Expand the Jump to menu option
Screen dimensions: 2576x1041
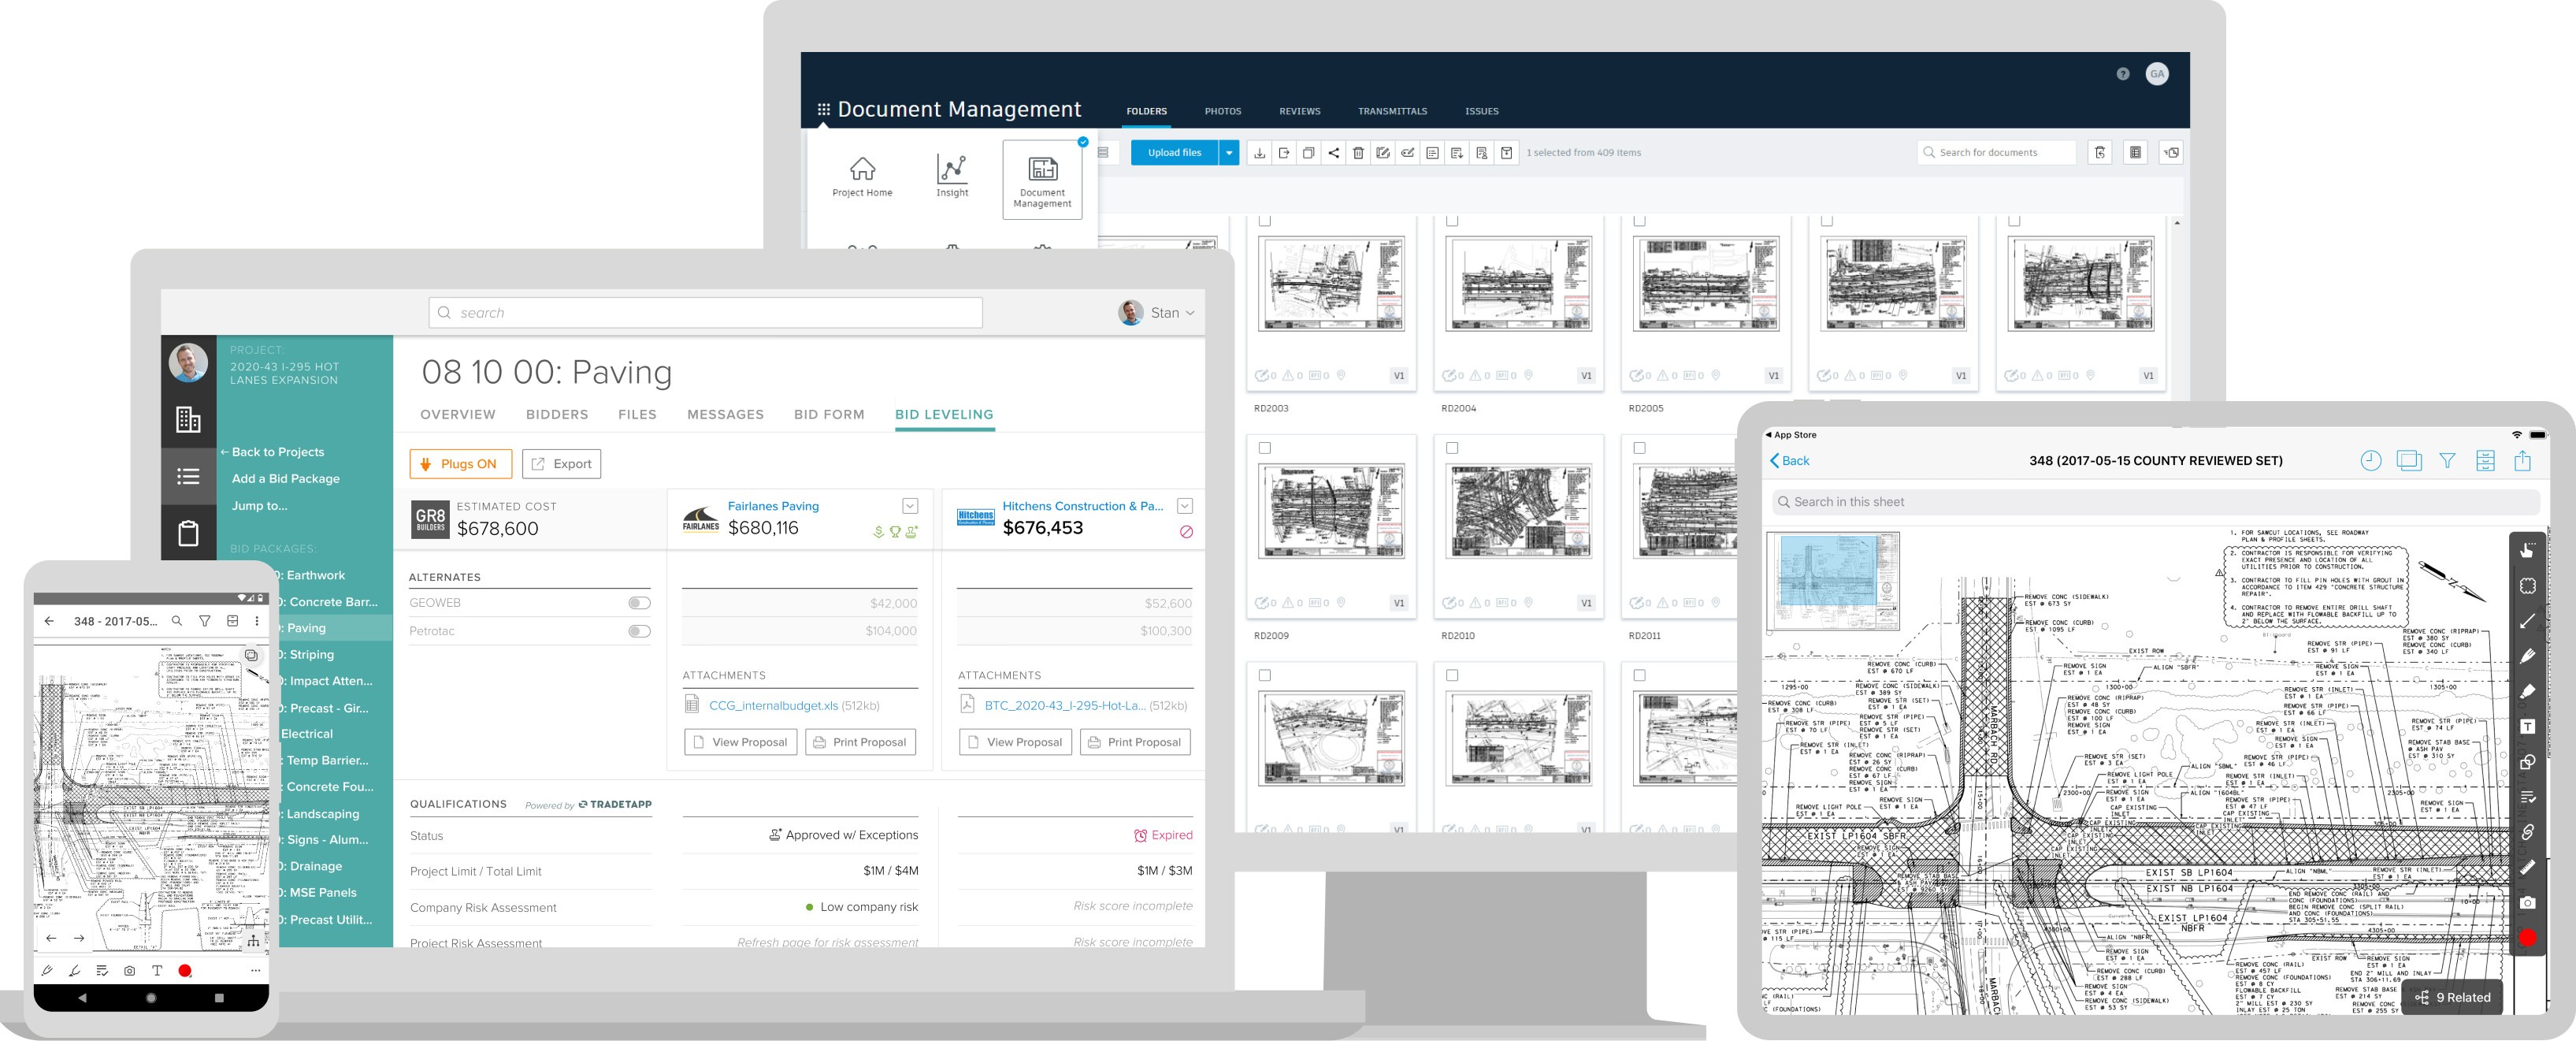point(256,505)
